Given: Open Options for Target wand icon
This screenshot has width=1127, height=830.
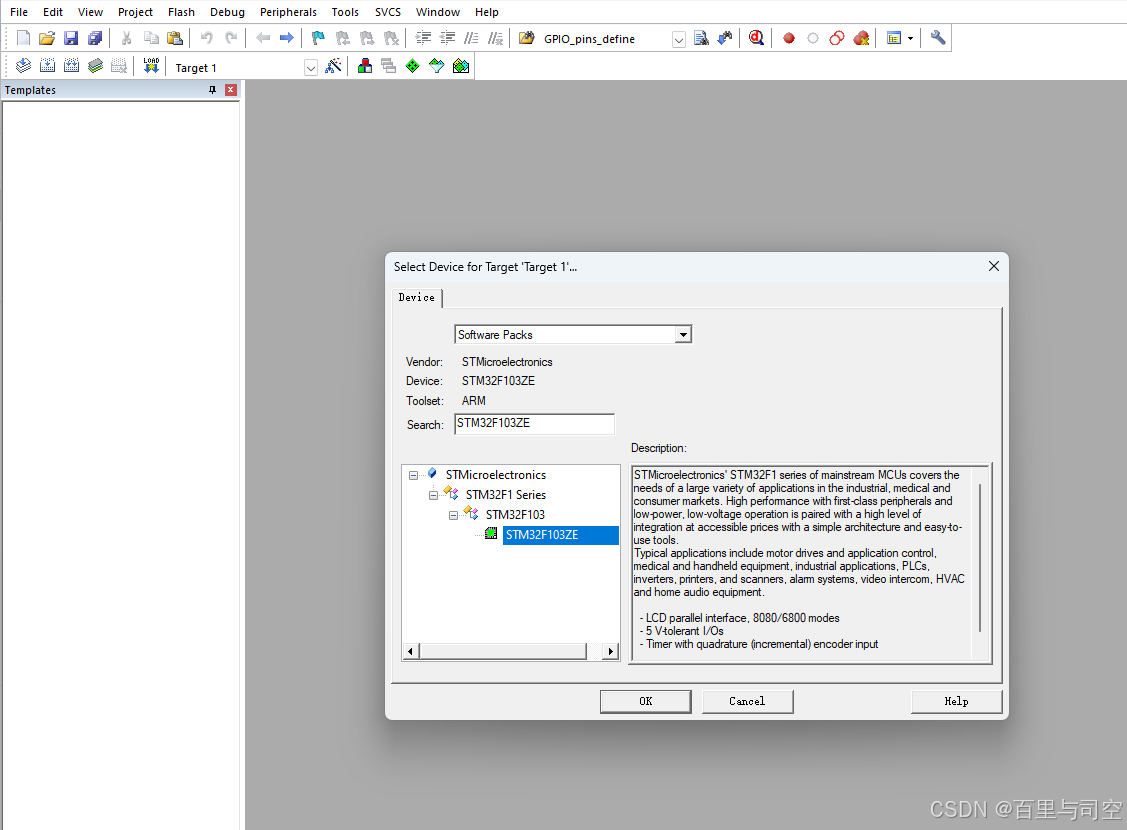Looking at the screenshot, I should pyautogui.click(x=334, y=66).
